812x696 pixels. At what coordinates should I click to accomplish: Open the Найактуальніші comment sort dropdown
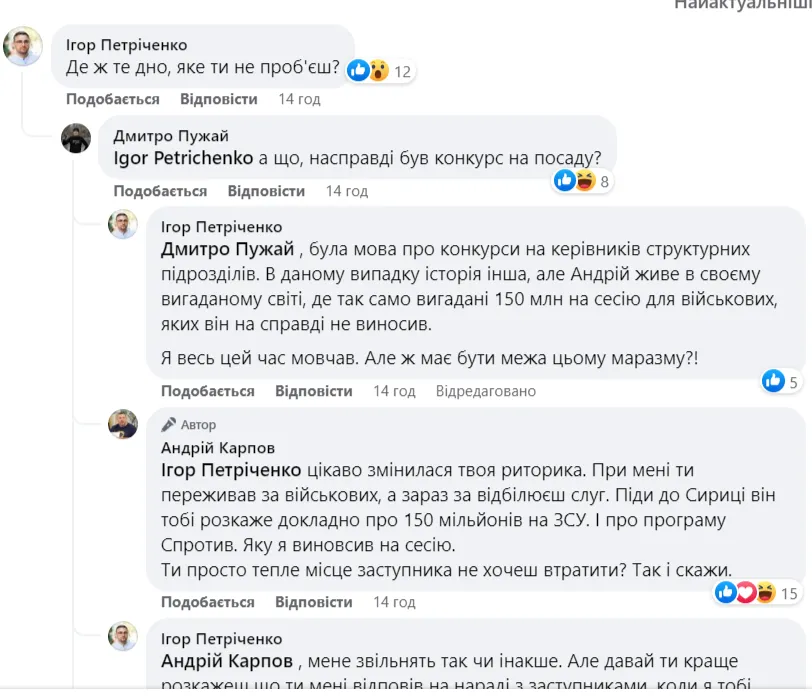(x=742, y=5)
